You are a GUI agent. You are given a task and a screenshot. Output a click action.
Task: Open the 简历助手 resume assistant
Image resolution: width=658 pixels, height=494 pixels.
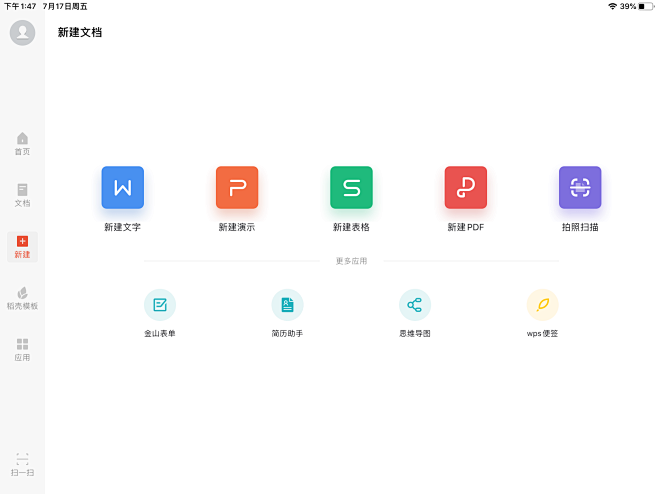click(x=287, y=305)
